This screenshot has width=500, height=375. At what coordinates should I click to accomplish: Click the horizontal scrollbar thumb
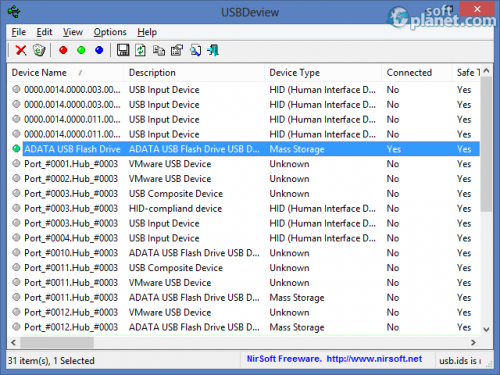57,342
